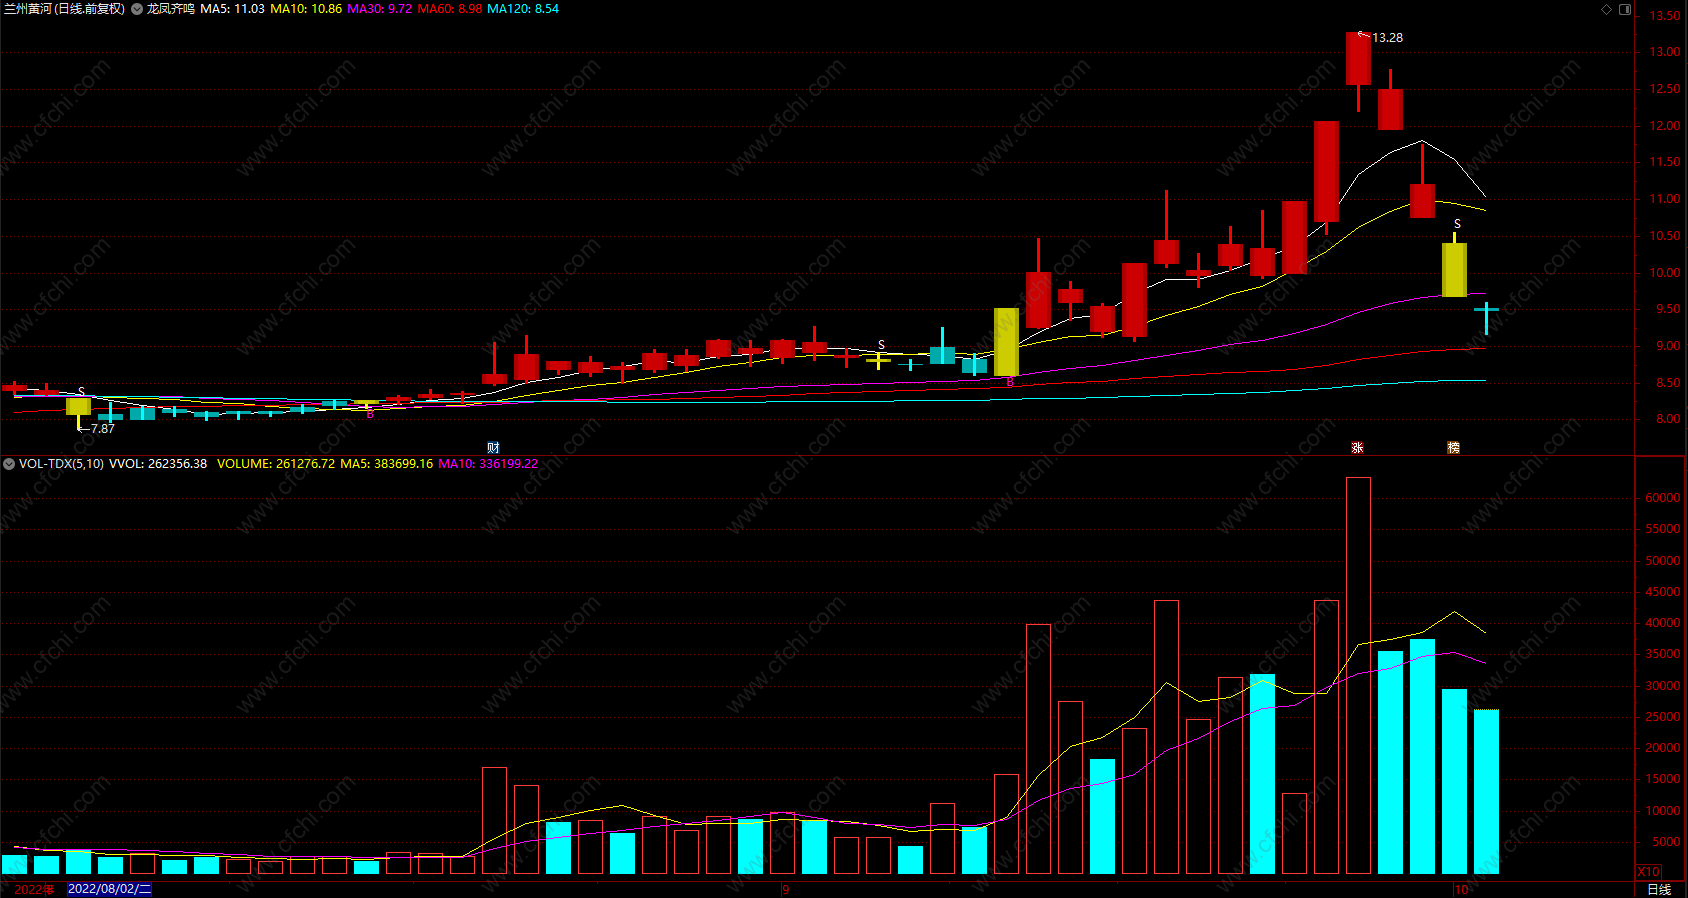Click the 日线 period label at bottom-right
The image size is (1688, 898).
(x=1659, y=889)
